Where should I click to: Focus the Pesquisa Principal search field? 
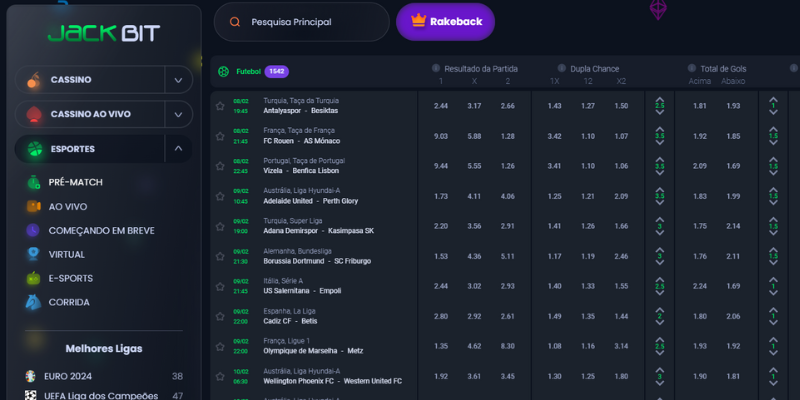[x=302, y=22]
